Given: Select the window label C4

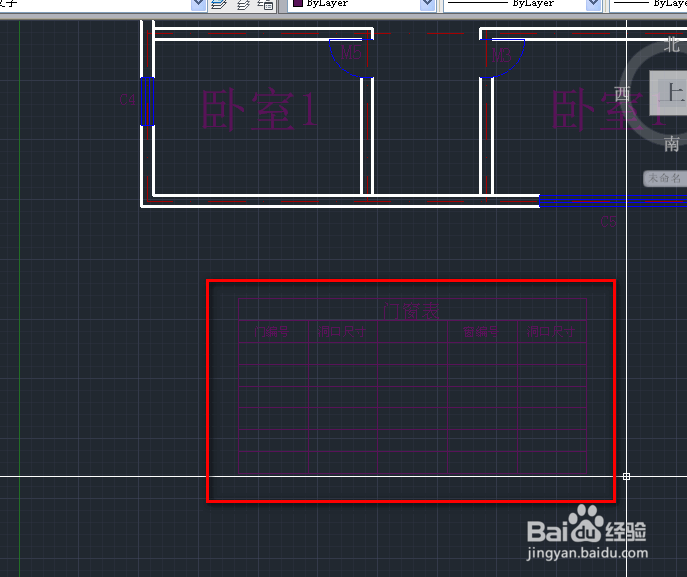Looking at the screenshot, I should [x=127, y=100].
